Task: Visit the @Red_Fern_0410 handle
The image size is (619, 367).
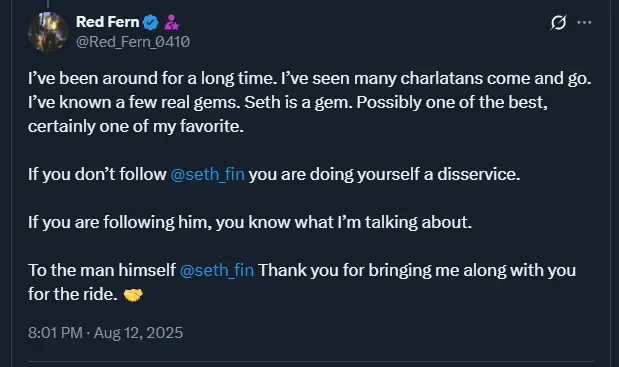Action: tap(133, 41)
